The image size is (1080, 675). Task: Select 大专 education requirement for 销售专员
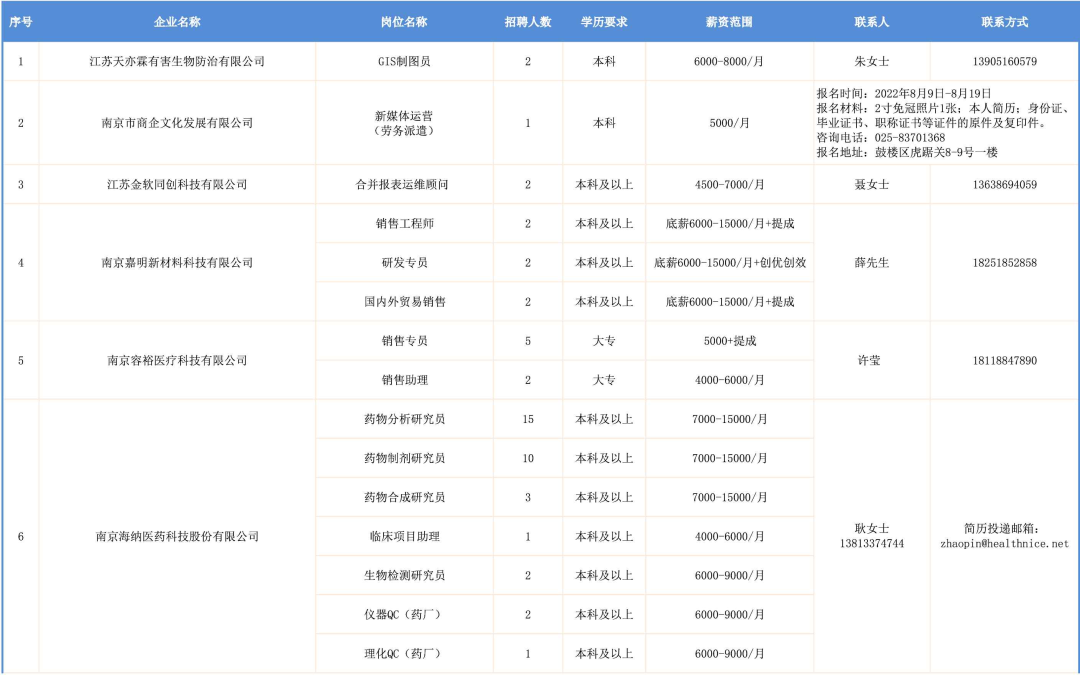605,341
